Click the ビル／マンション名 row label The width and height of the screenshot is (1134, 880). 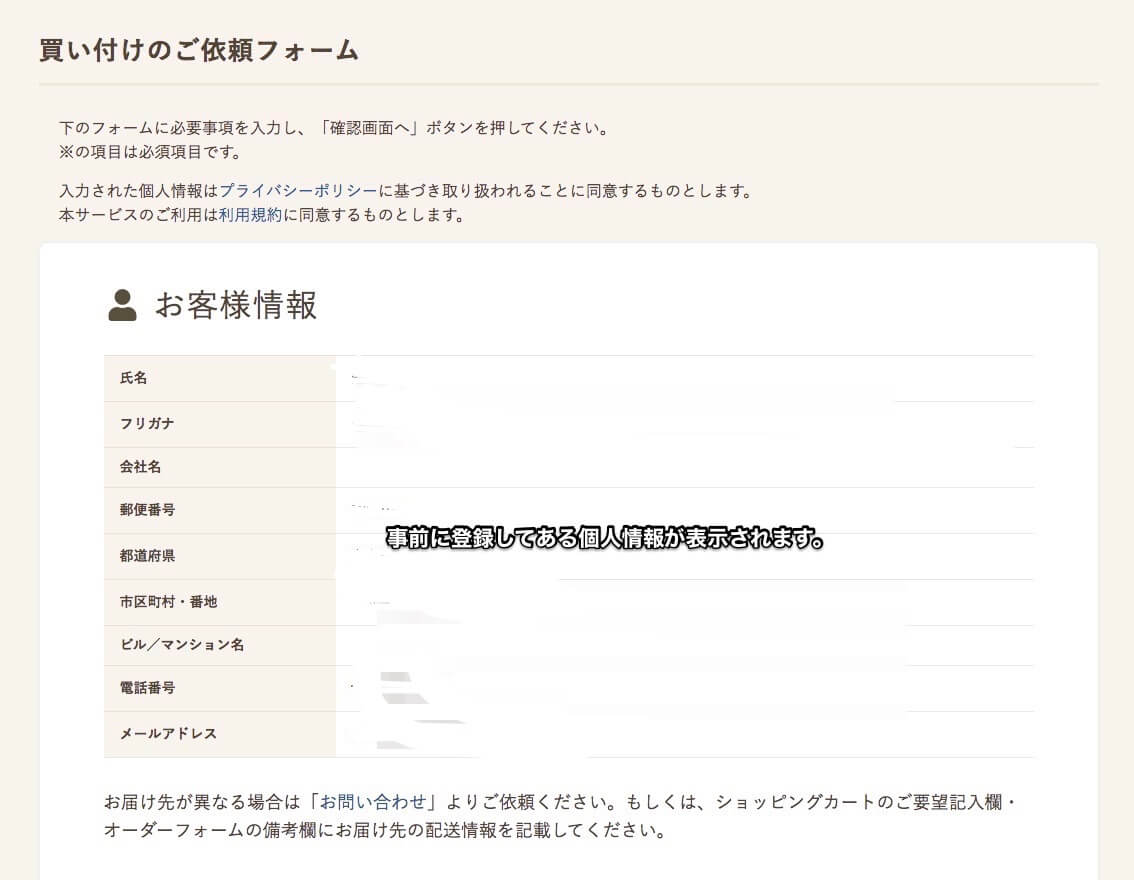click(182, 645)
